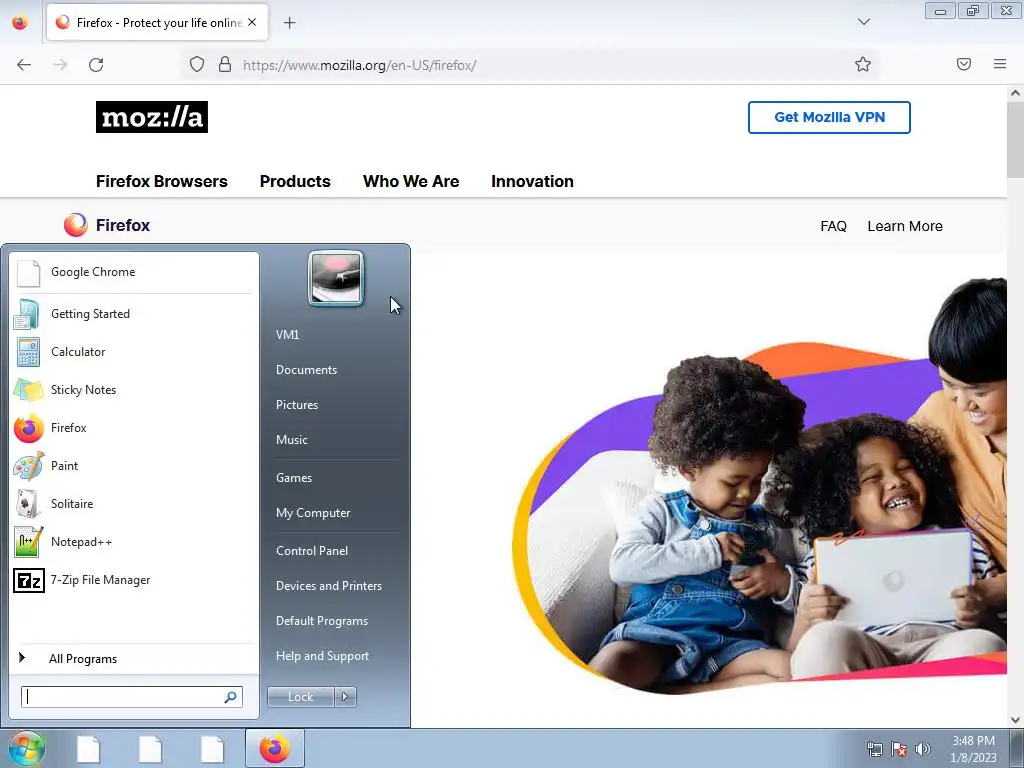Open a new browser tab
1024x768 pixels.
pyautogui.click(x=289, y=23)
